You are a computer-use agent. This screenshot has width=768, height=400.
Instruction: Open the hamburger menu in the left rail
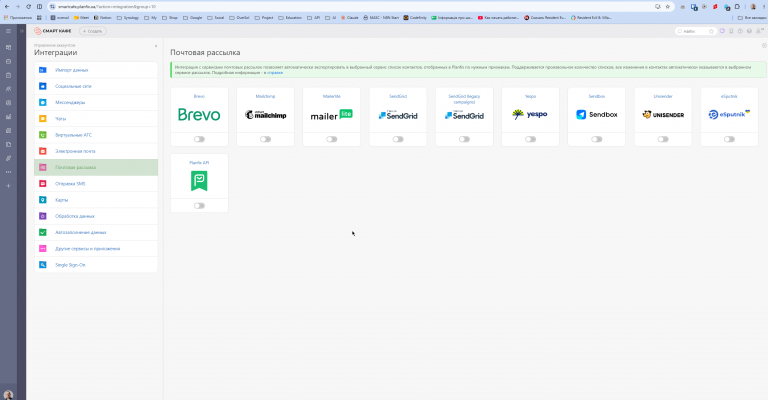click(x=8, y=31)
